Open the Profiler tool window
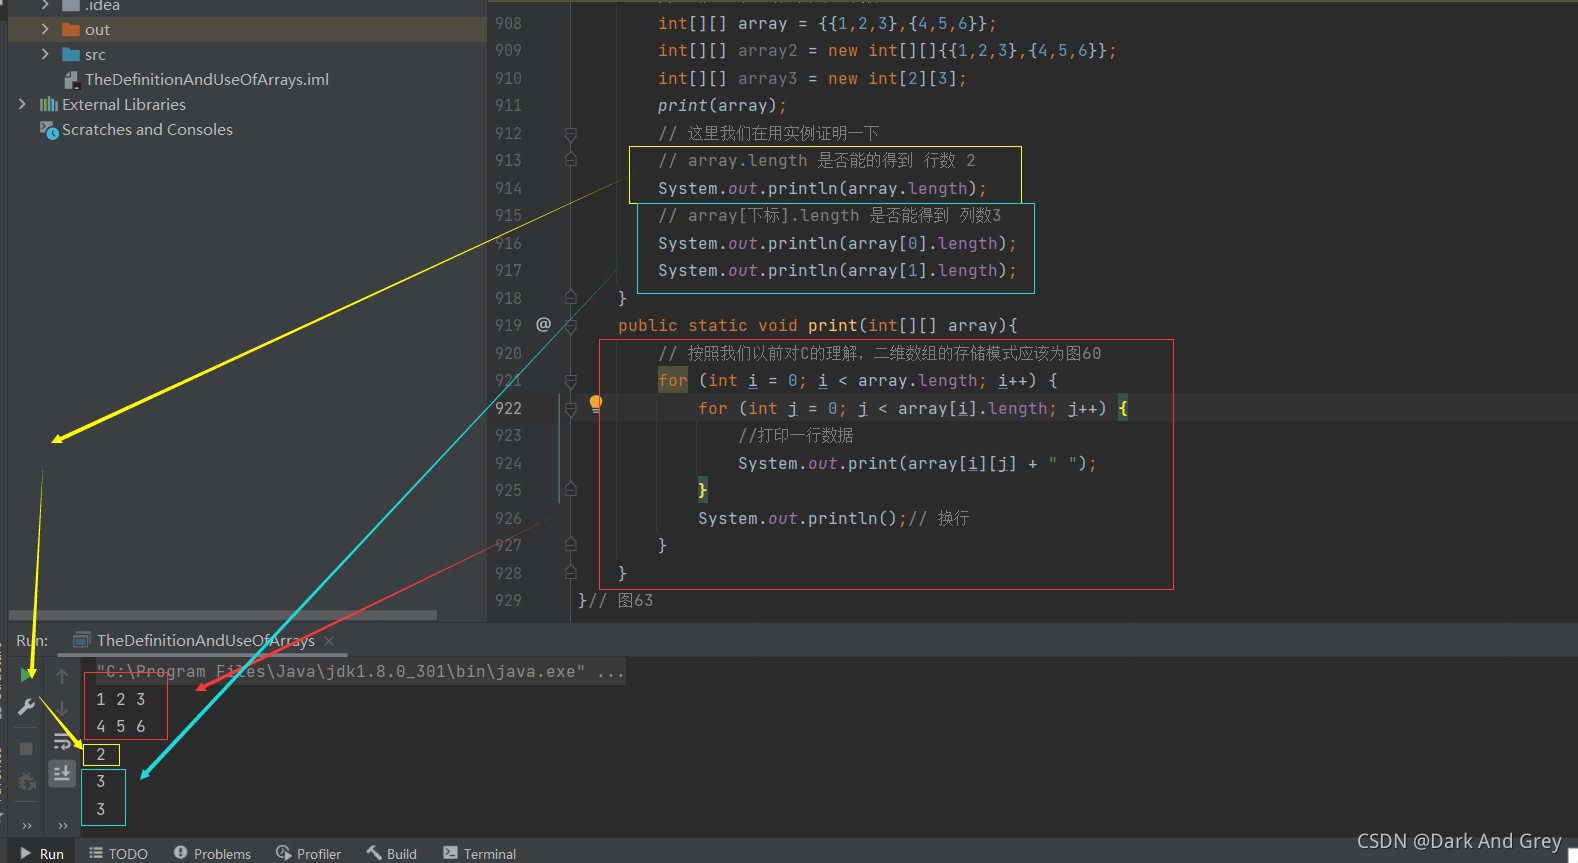The height and width of the screenshot is (863, 1578). click(x=309, y=853)
